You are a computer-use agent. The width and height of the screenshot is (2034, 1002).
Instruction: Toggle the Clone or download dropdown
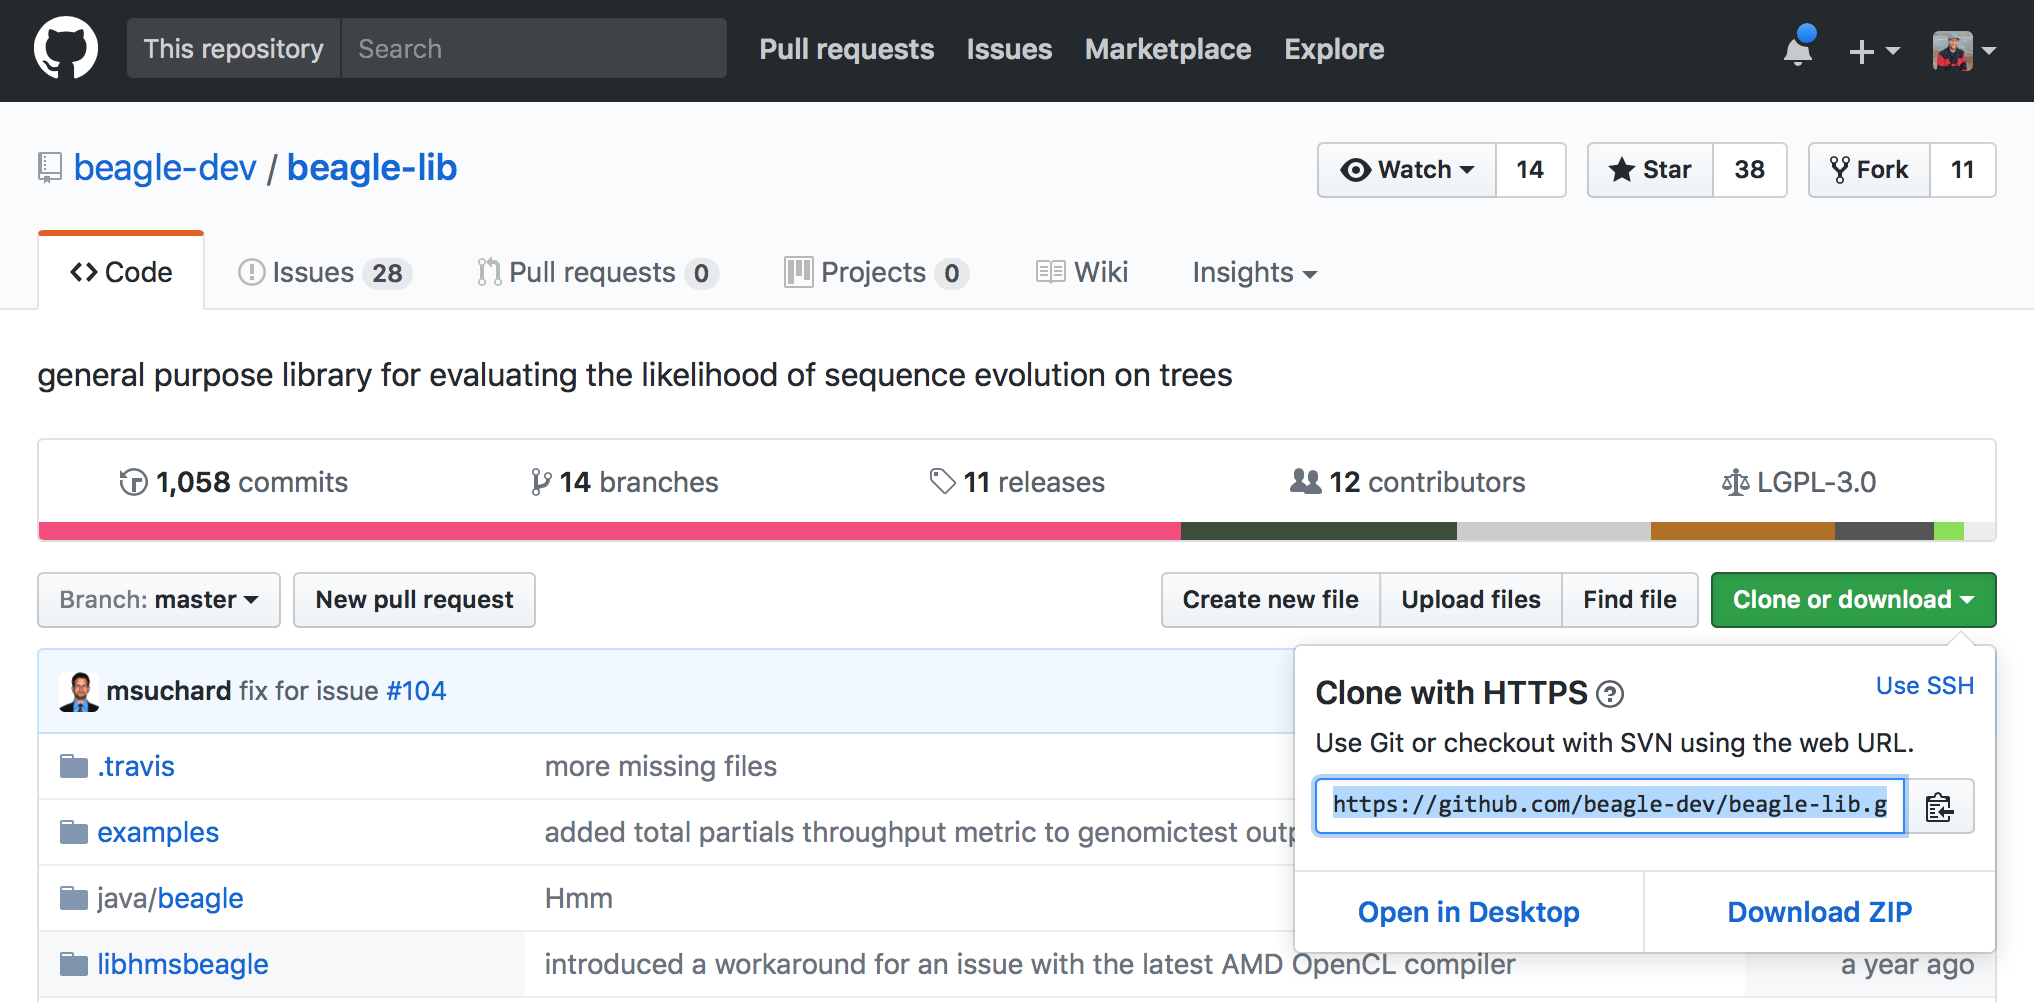pyautogui.click(x=1853, y=600)
